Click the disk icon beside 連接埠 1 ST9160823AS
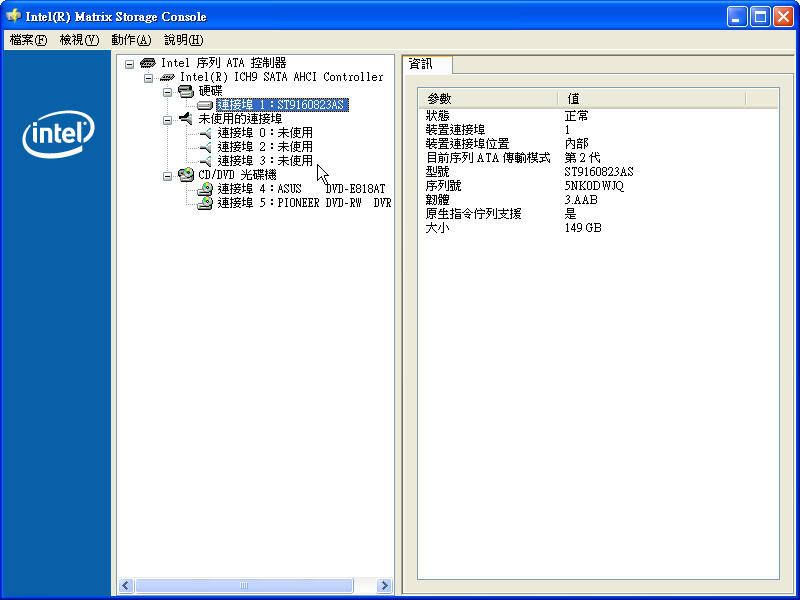800x600 pixels. [205, 105]
